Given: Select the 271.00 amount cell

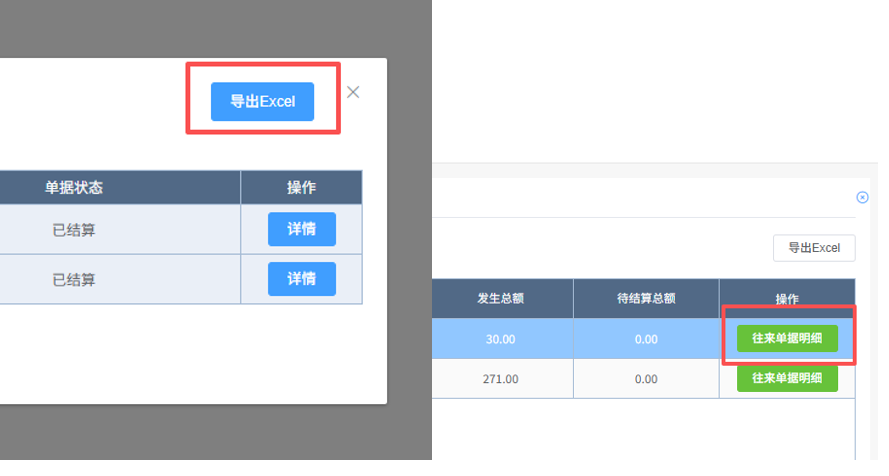Looking at the screenshot, I should 502,379.
